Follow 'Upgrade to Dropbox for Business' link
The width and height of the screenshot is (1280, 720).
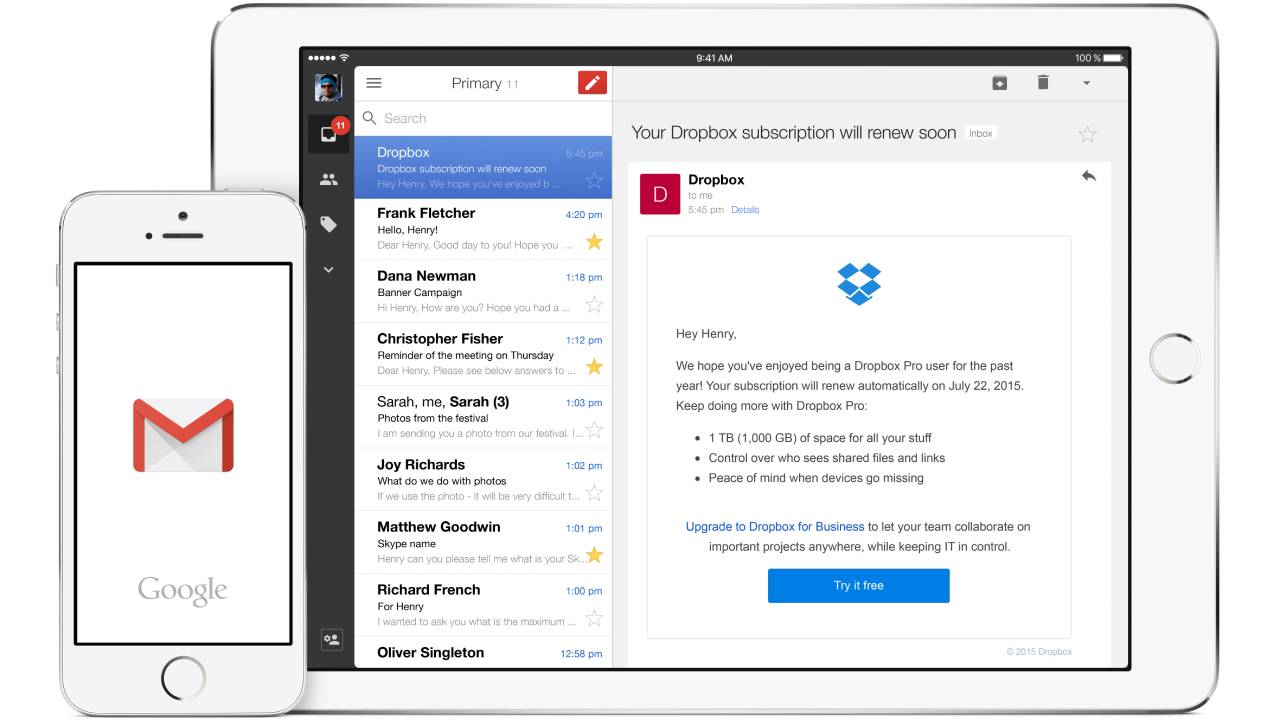click(775, 526)
